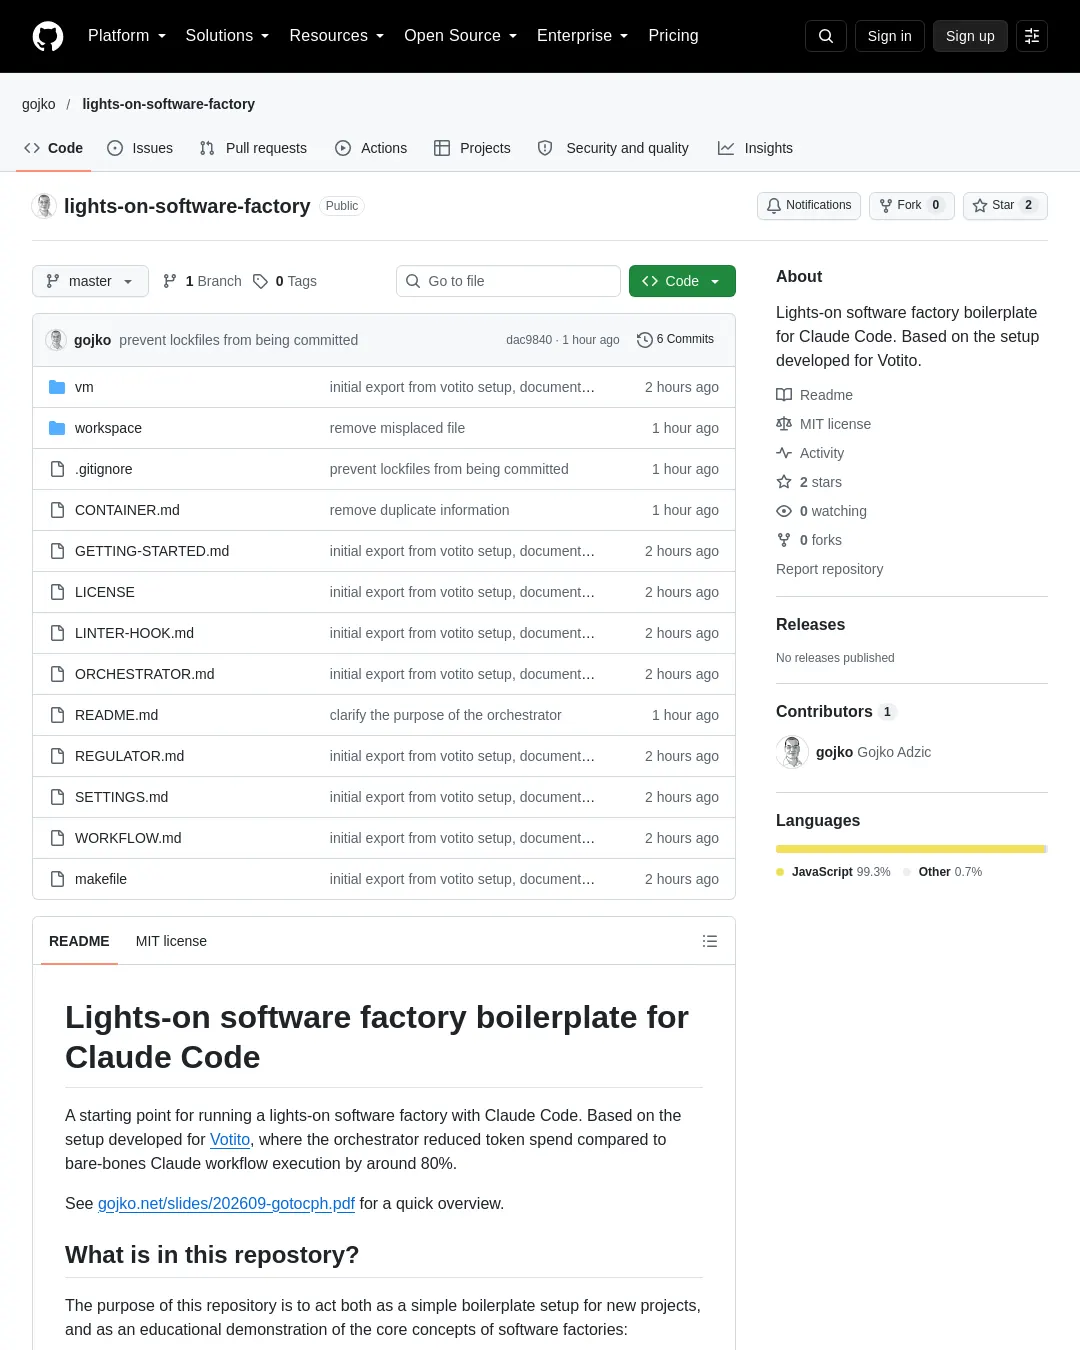1080x1350 pixels.
Task: Expand the Solutions menu
Action: pos(228,36)
